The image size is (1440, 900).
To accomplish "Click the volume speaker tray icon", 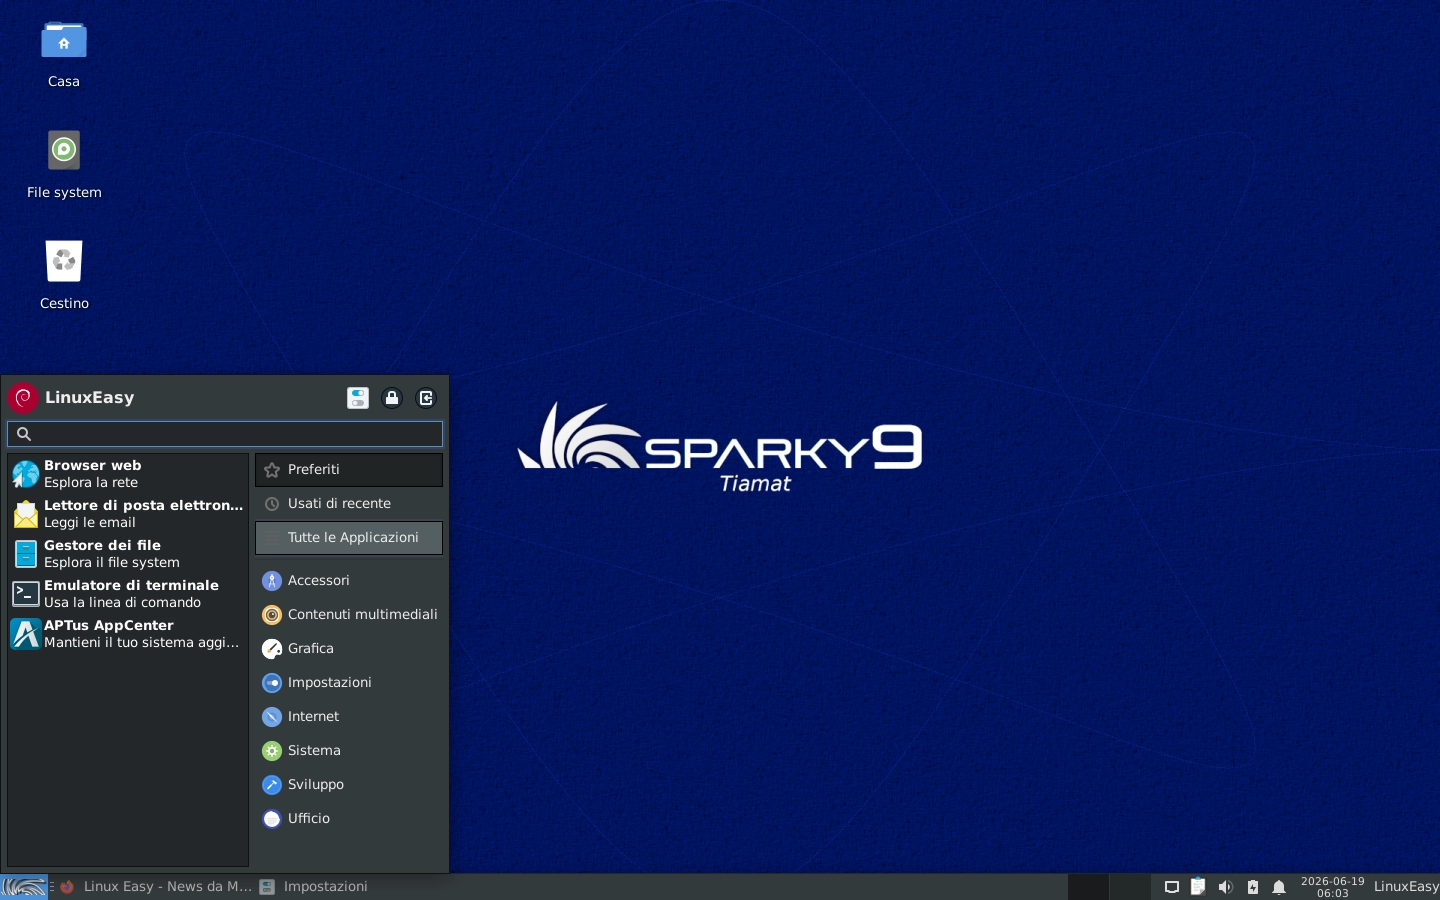I will pyautogui.click(x=1225, y=887).
